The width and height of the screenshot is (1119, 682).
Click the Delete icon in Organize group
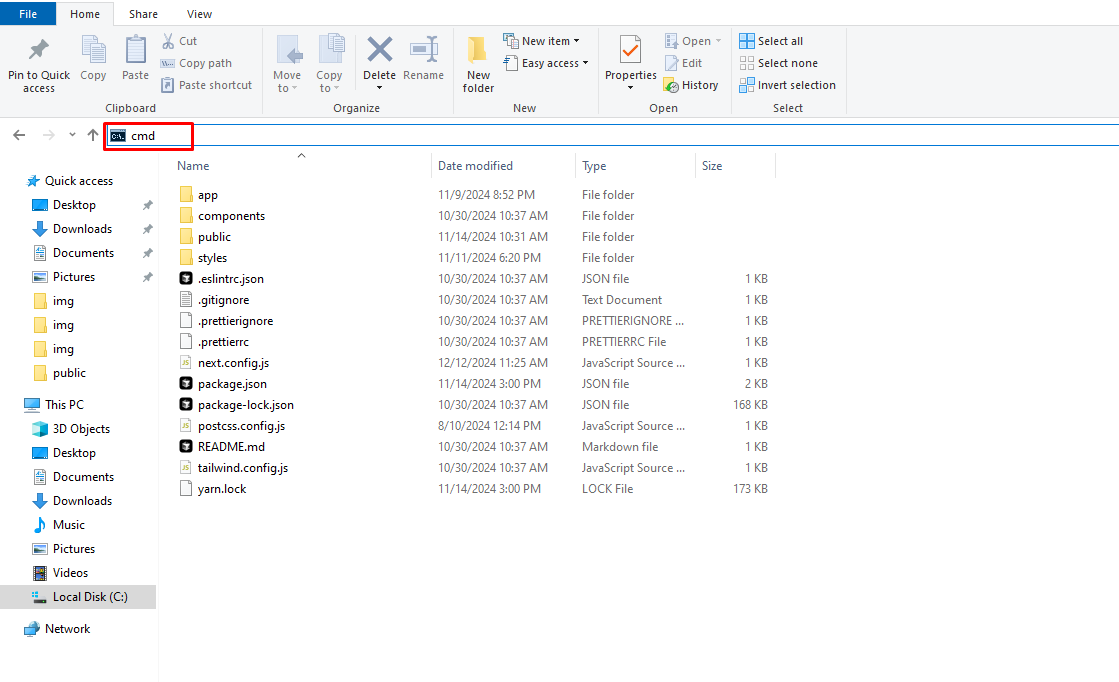[x=379, y=50]
